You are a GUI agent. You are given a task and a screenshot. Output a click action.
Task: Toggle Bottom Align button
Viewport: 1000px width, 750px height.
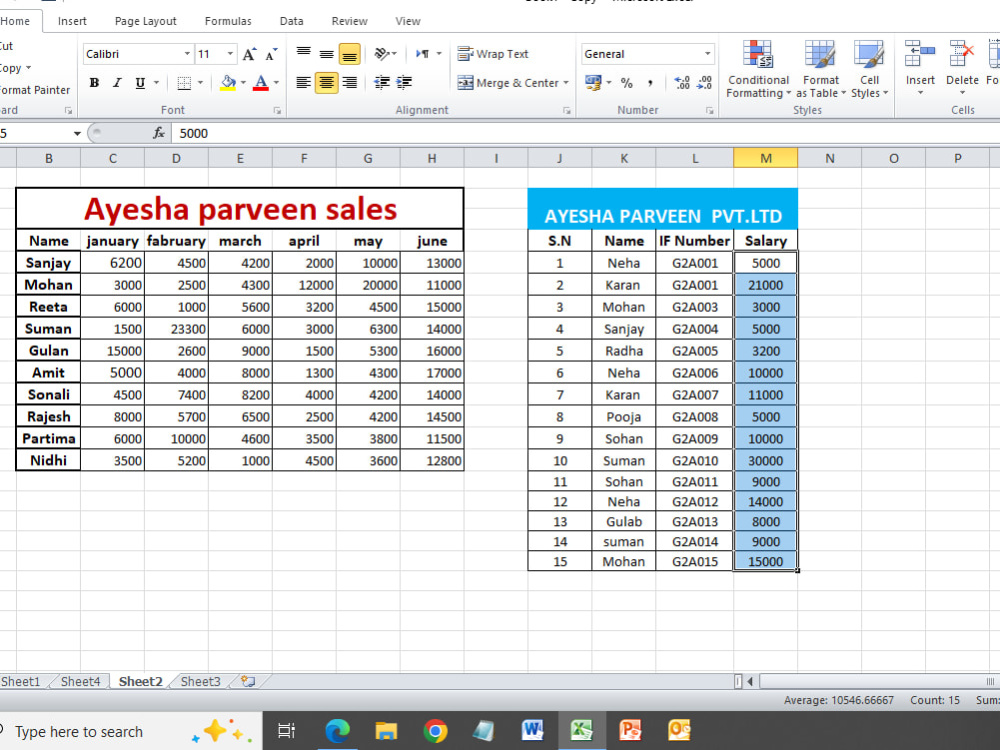coord(349,54)
